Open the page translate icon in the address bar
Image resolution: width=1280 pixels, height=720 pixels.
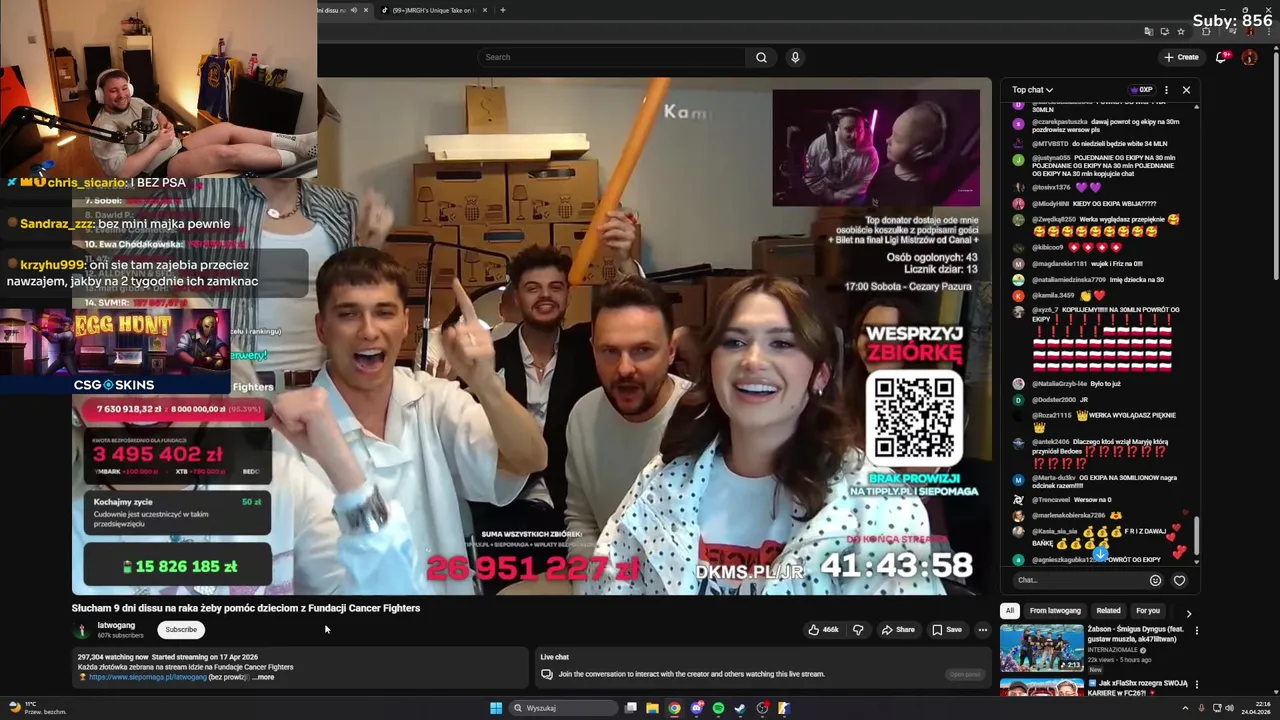tap(1149, 31)
